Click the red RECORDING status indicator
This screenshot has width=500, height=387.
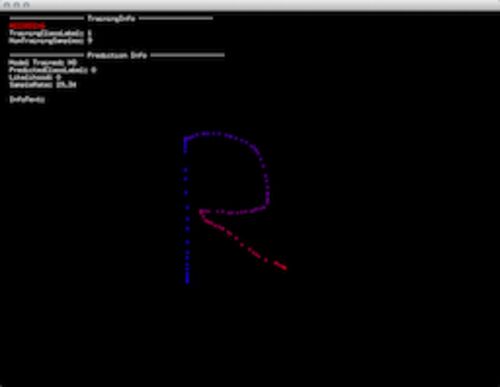[27, 26]
